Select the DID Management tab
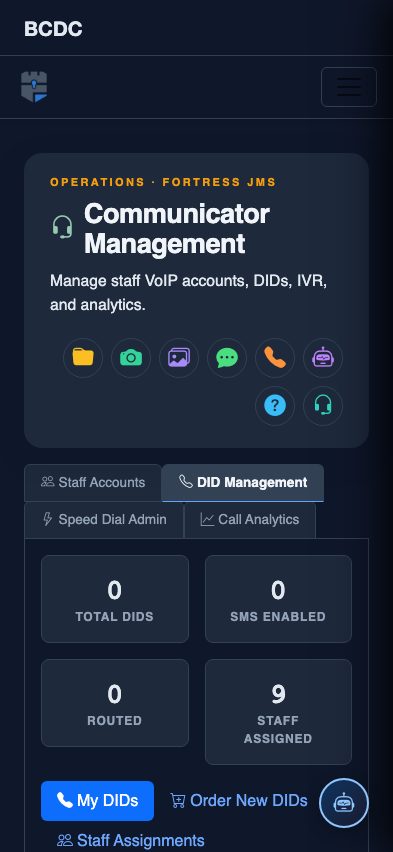This screenshot has height=852, width=393. (x=243, y=483)
